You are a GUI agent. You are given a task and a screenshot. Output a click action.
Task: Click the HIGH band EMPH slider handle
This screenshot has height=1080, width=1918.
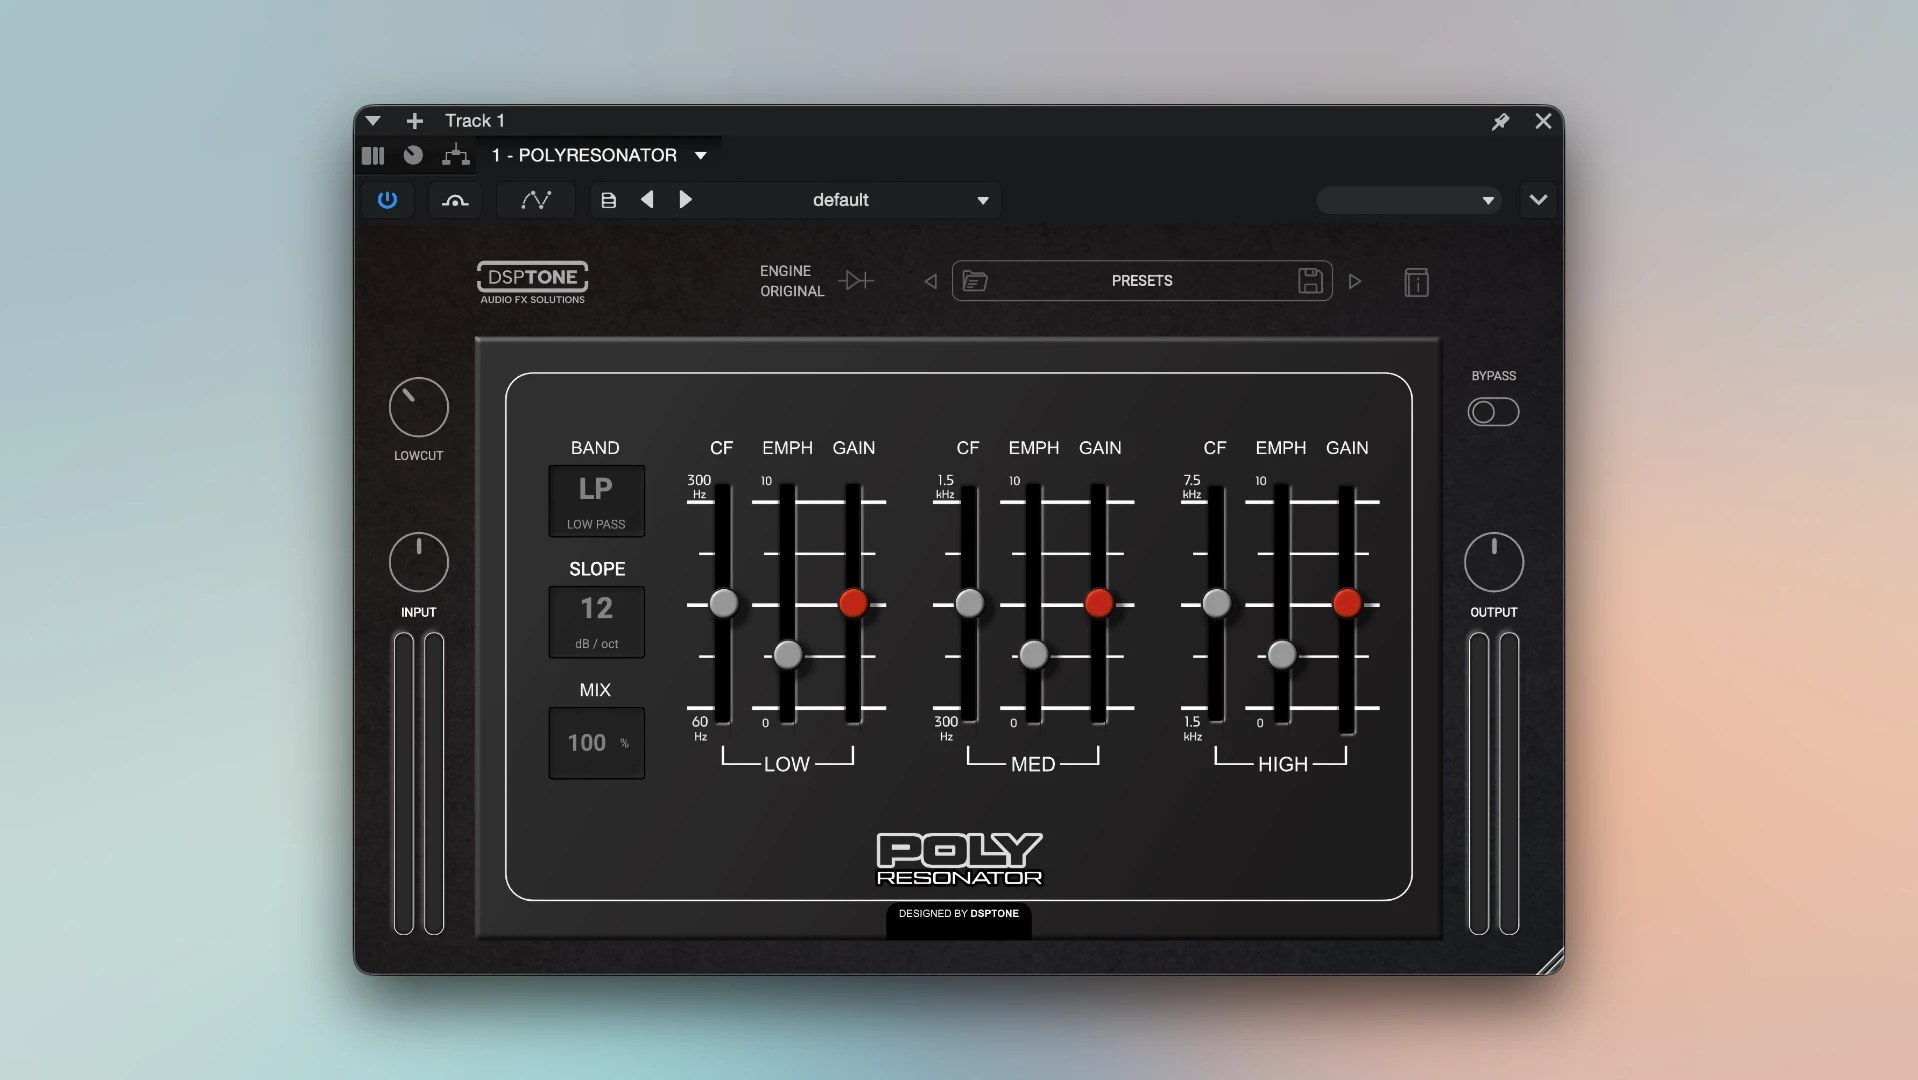point(1282,655)
